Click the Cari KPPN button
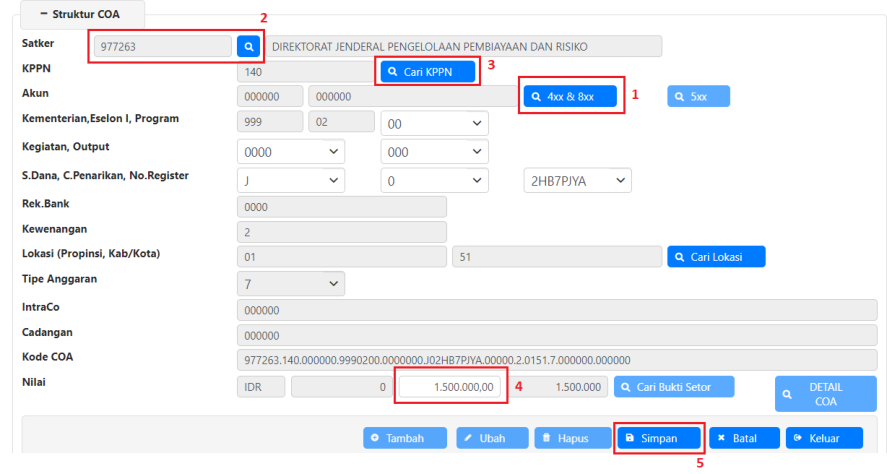This screenshot has height=474, width=887. (426, 72)
